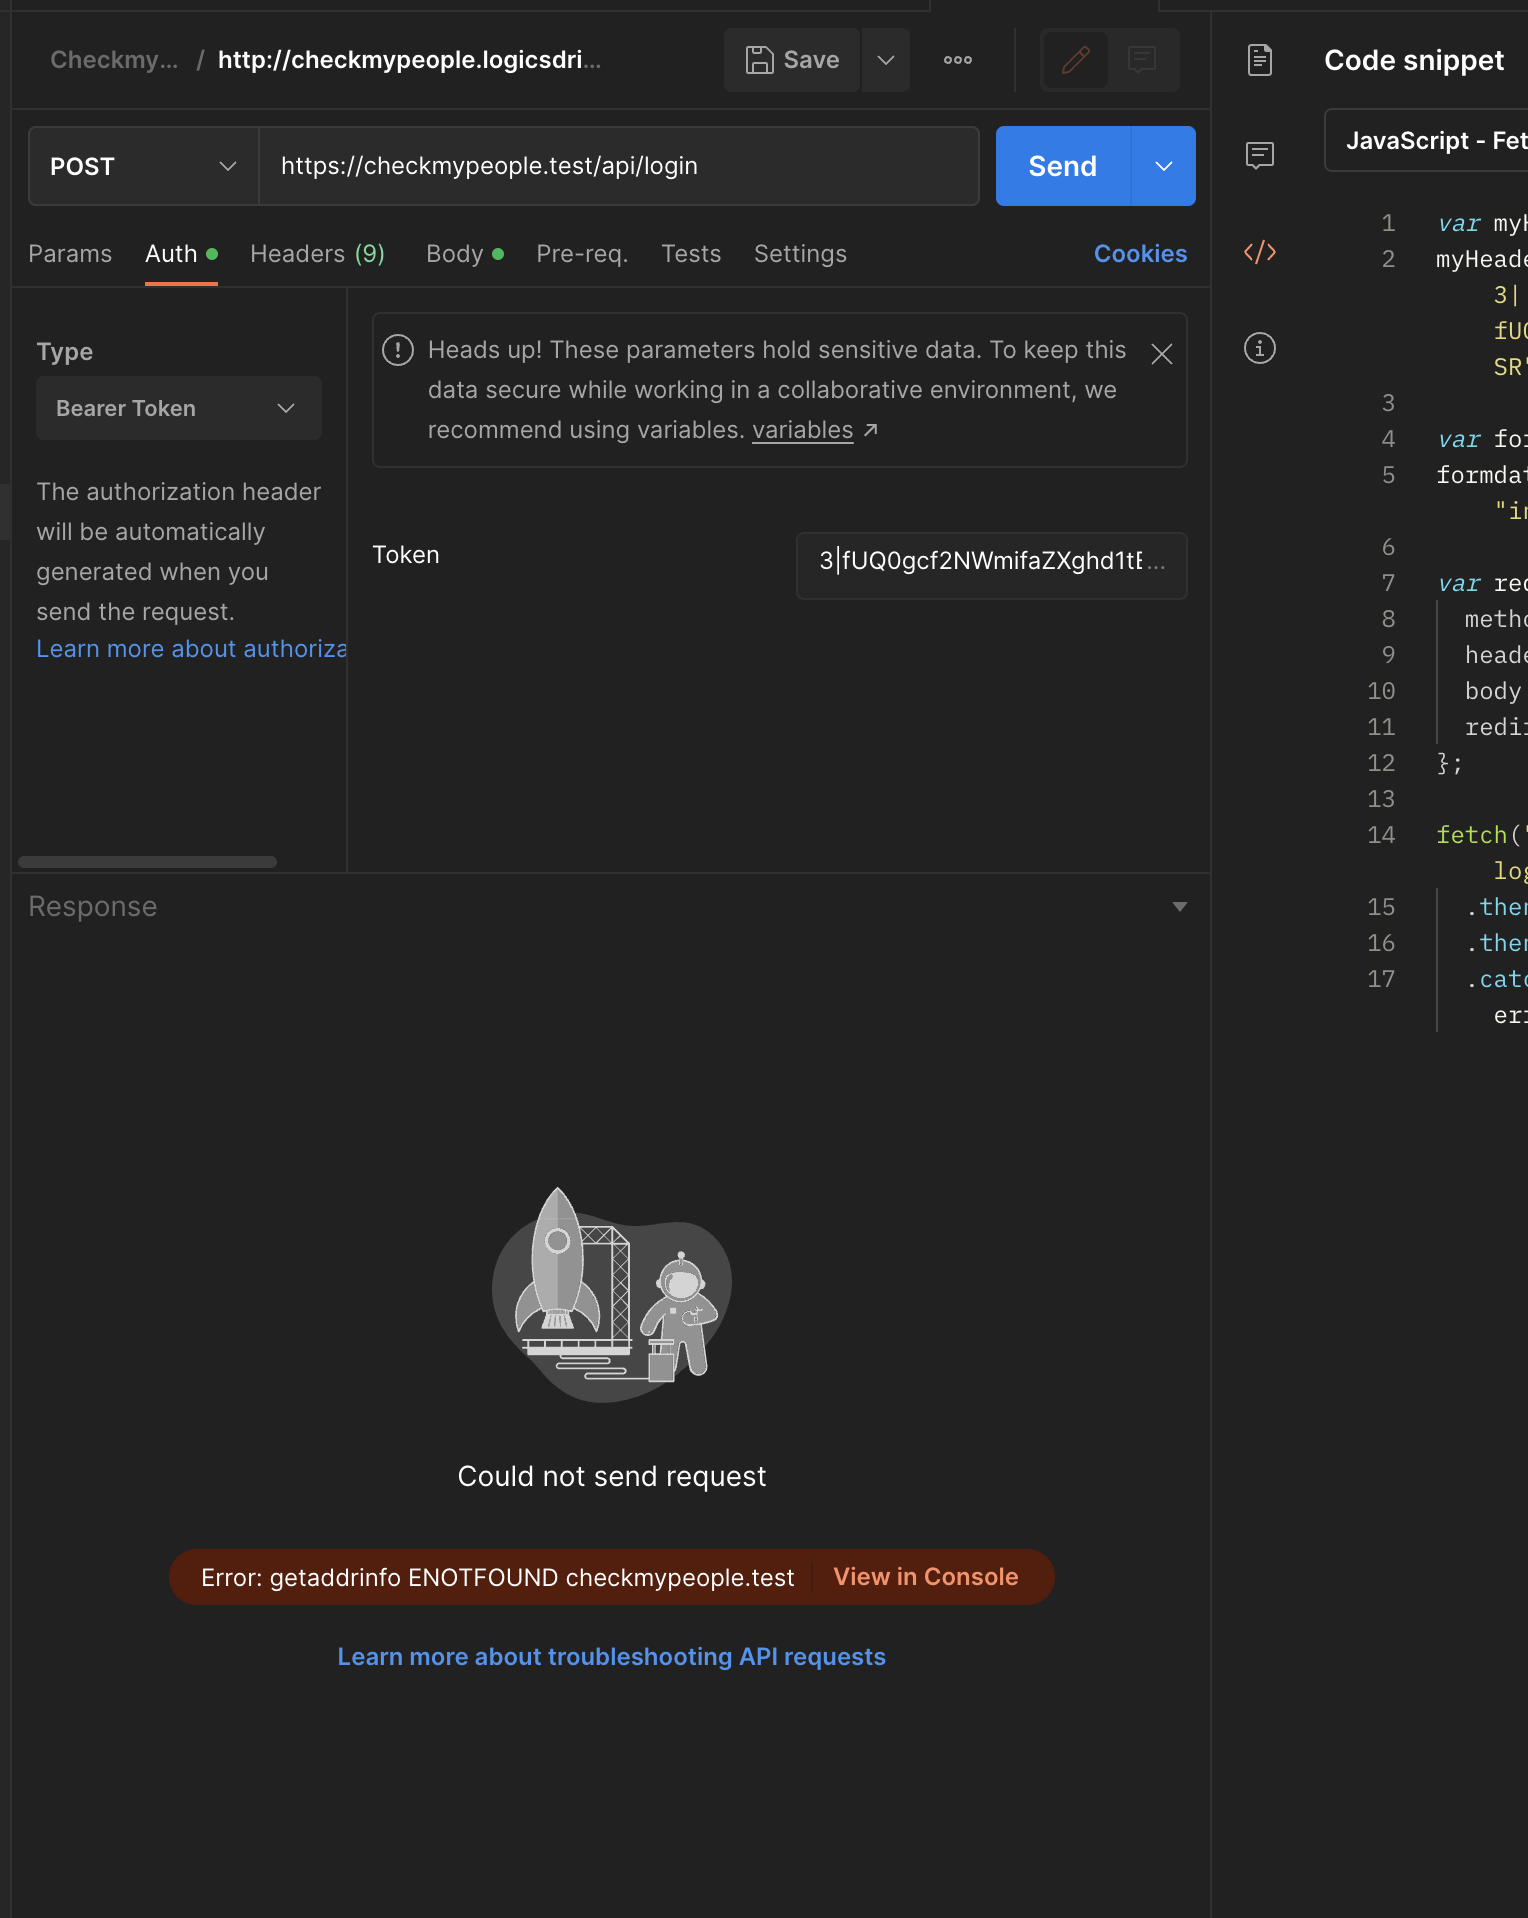Screen dimensions: 1528x1918
Task: Click the View in Console button
Action: 925,1577
